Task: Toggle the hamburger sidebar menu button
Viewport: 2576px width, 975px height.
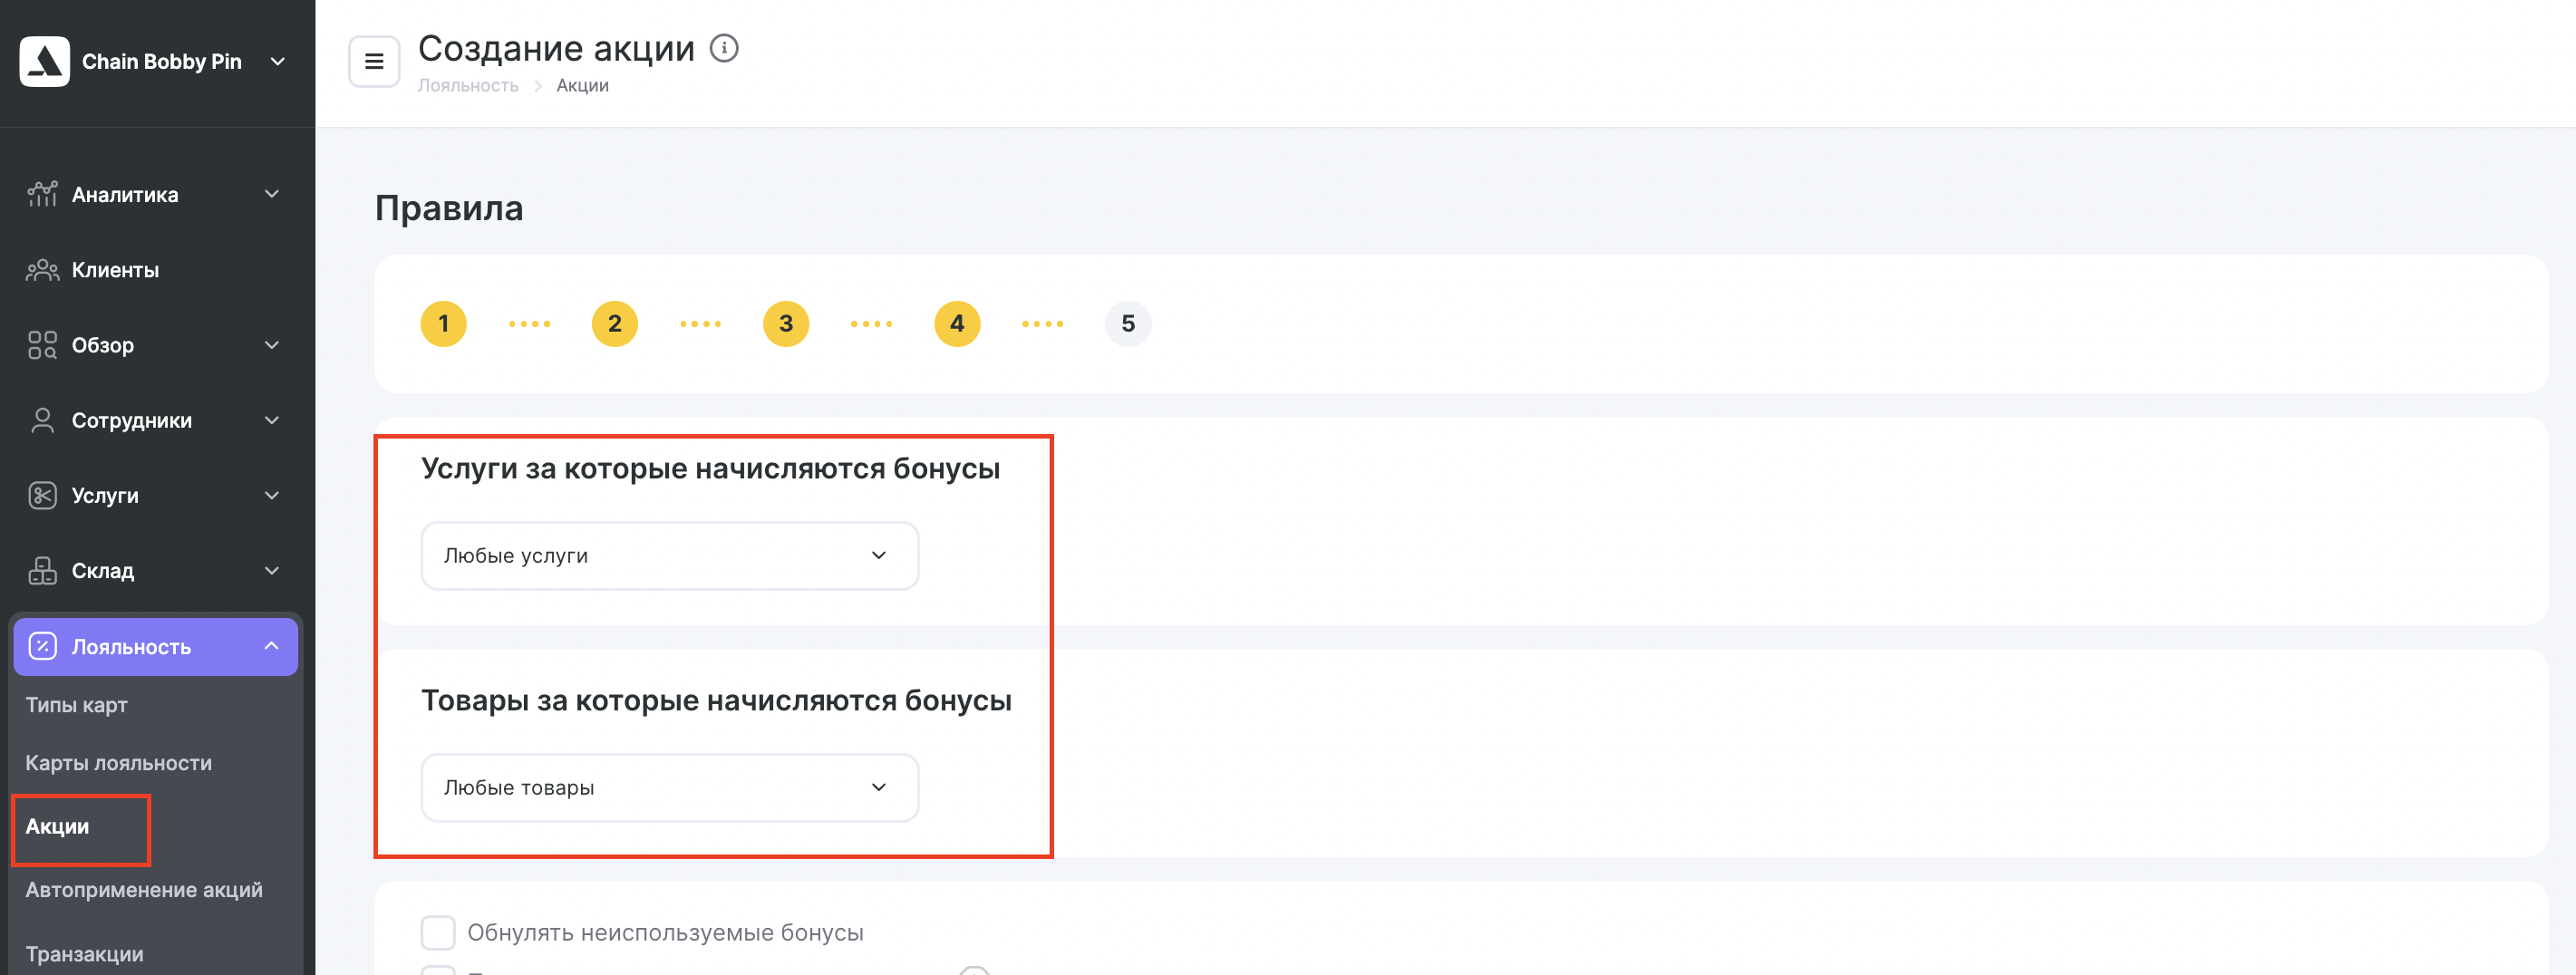Action: 374,62
